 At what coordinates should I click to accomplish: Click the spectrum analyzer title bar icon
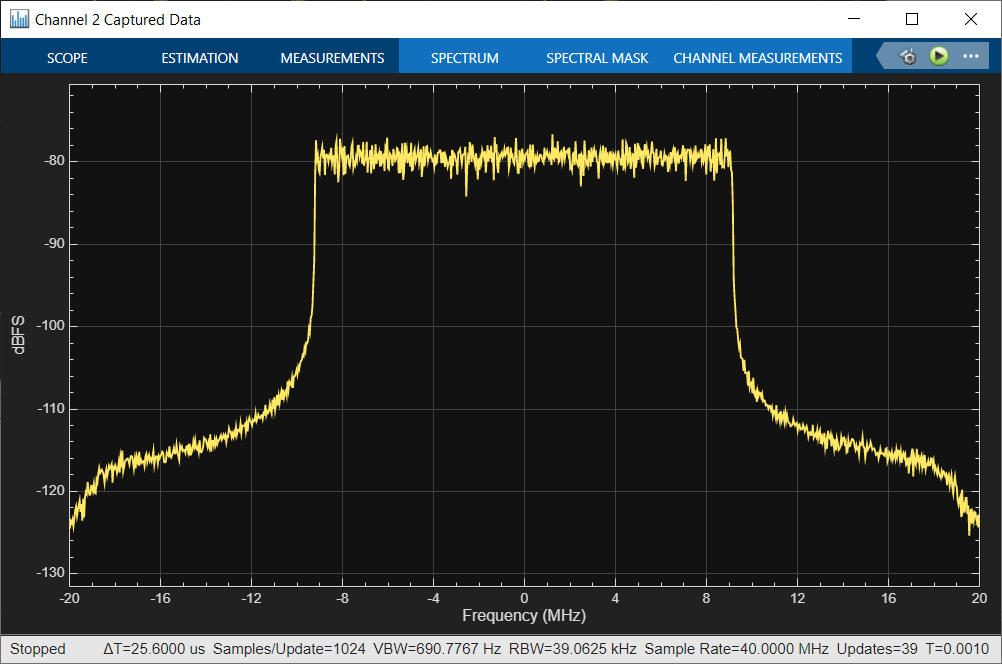tap(19, 19)
